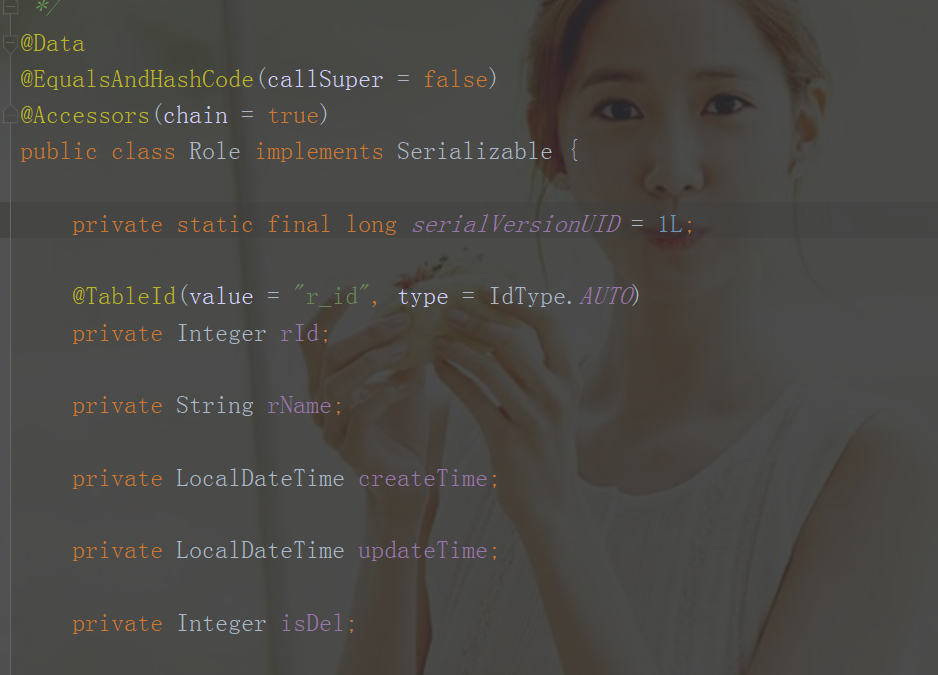938x675 pixels.
Task: Toggle the comment-end fold marker at top
Action: pyautogui.click(x=10, y=7)
